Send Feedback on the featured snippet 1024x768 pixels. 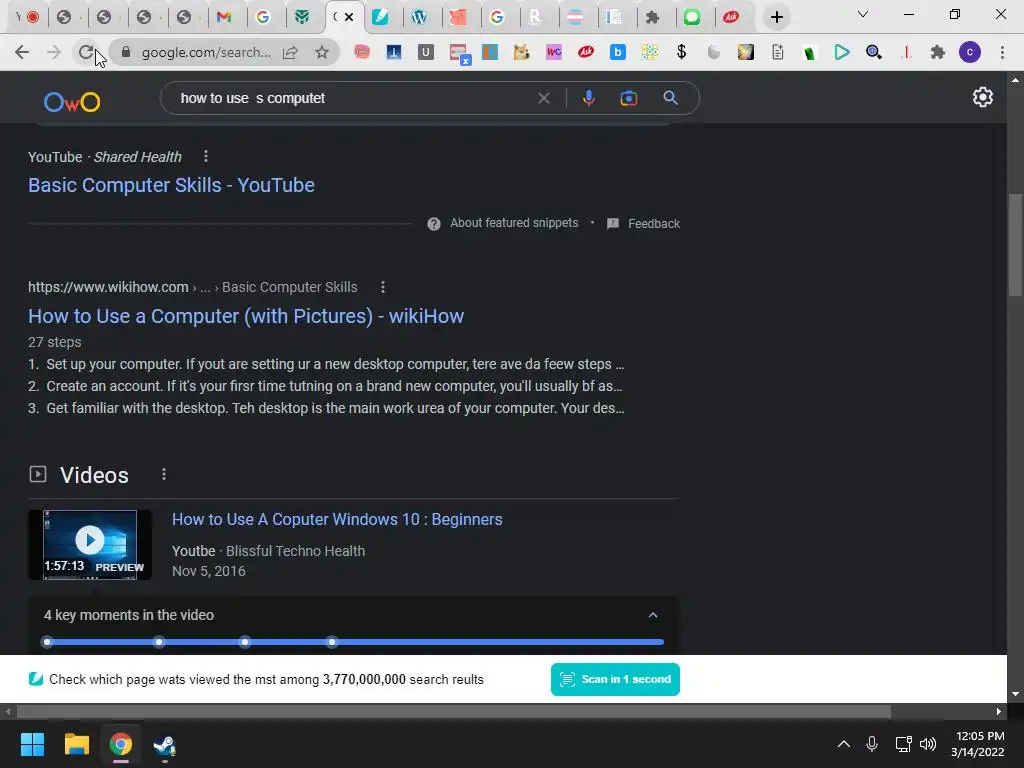(643, 223)
